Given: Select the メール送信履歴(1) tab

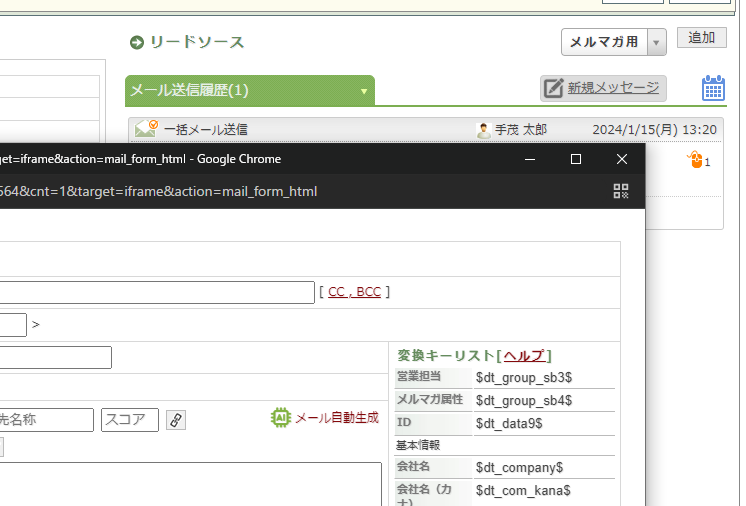Looking at the screenshot, I should pyautogui.click(x=250, y=90).
